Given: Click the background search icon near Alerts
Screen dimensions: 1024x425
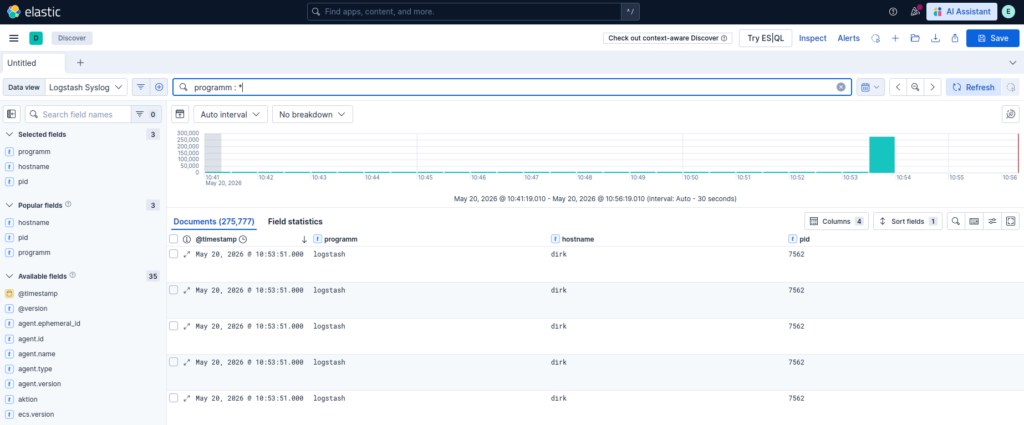Looking at the screenshot, I should [x=876, y=39].
